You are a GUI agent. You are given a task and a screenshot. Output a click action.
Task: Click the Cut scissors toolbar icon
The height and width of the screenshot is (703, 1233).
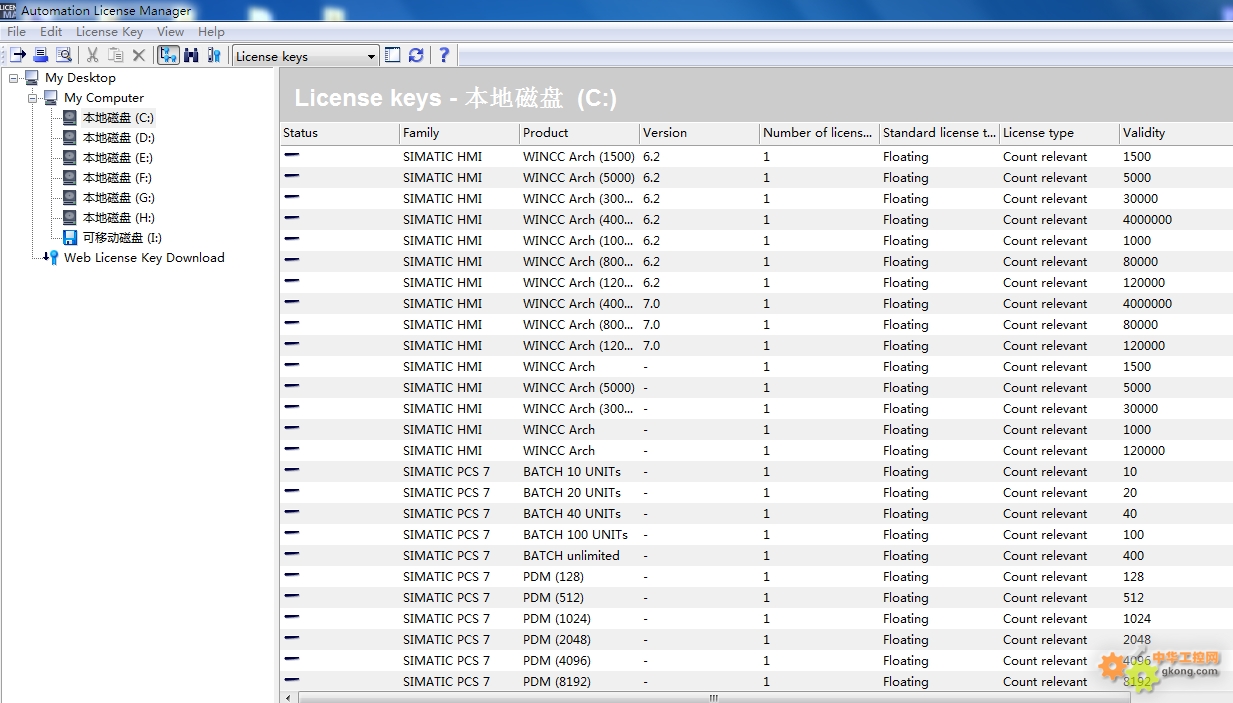tap(93, 56)
